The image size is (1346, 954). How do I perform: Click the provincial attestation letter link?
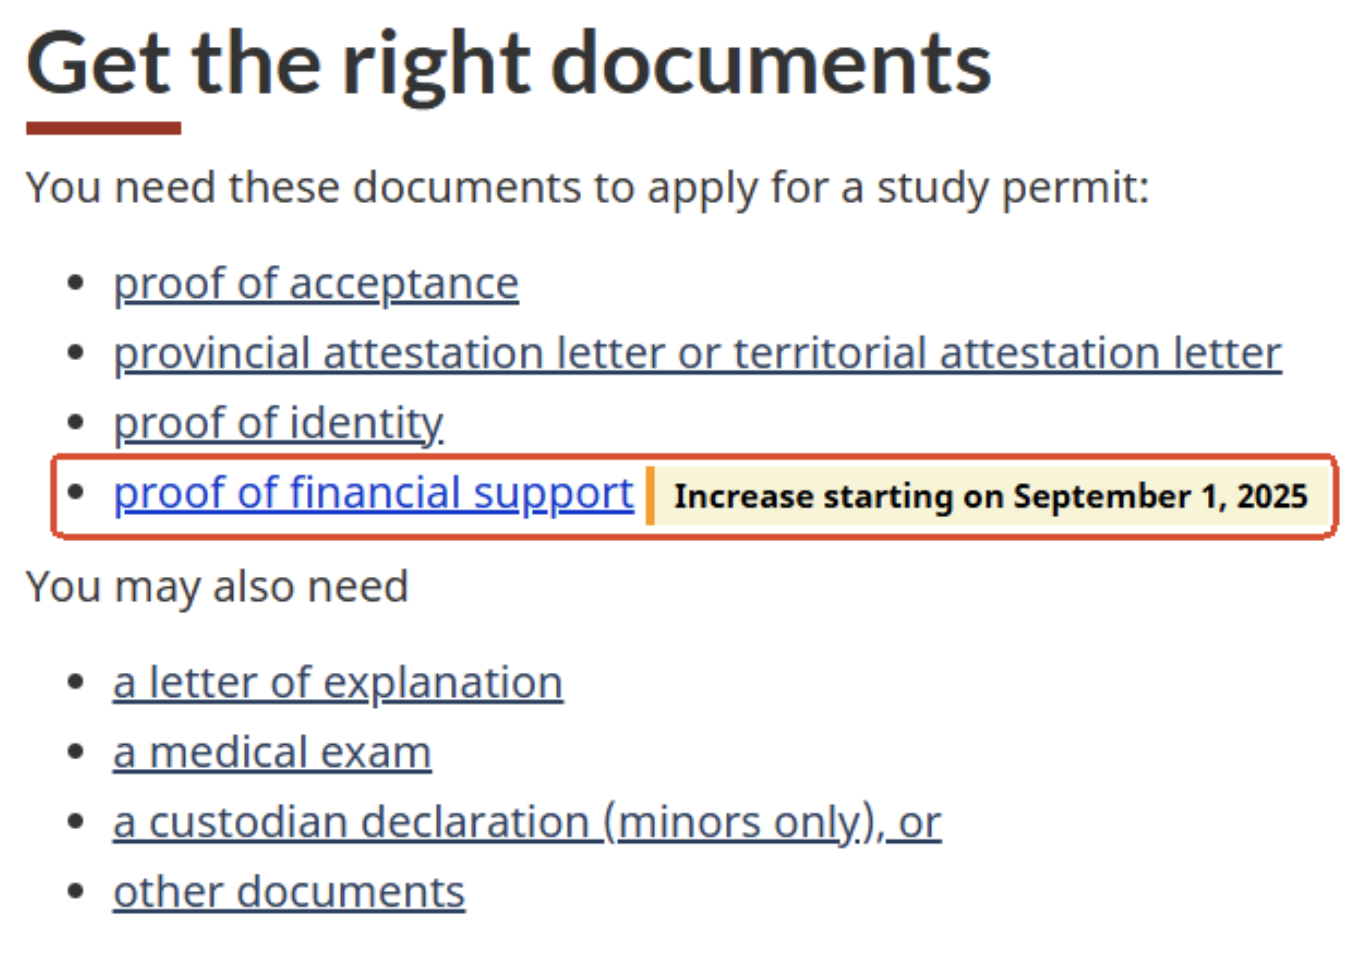coord(696,354)
